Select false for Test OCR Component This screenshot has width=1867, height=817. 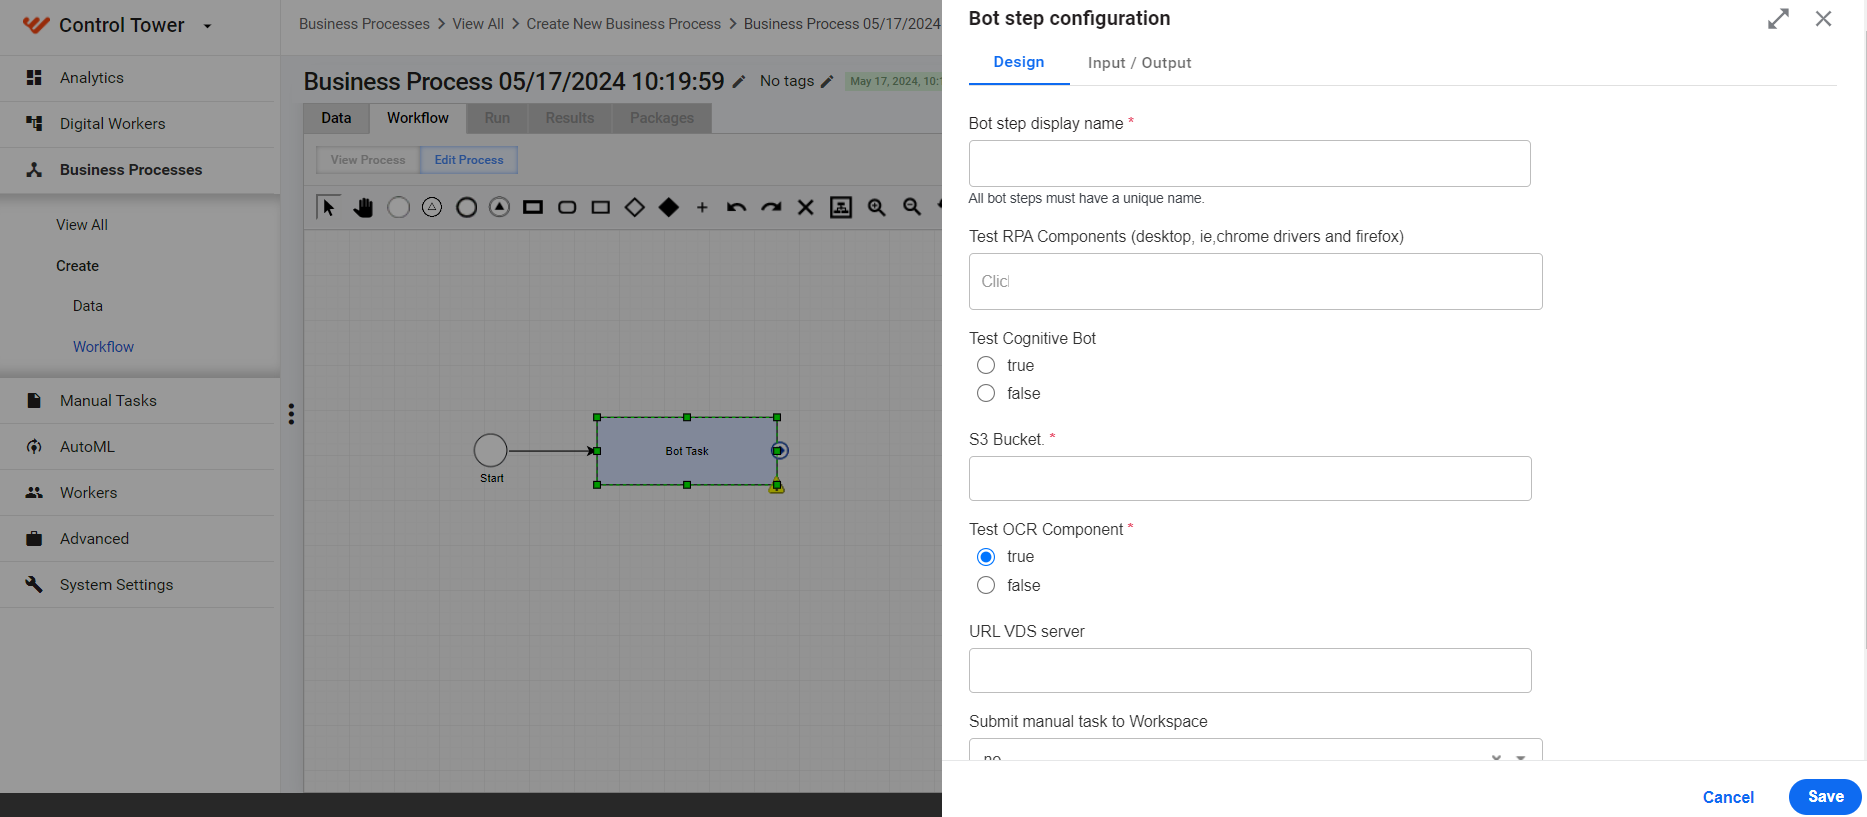[986, 585]
